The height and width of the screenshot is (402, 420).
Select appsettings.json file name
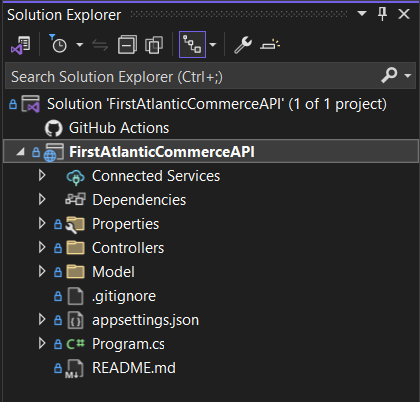(x=145, y=320)
